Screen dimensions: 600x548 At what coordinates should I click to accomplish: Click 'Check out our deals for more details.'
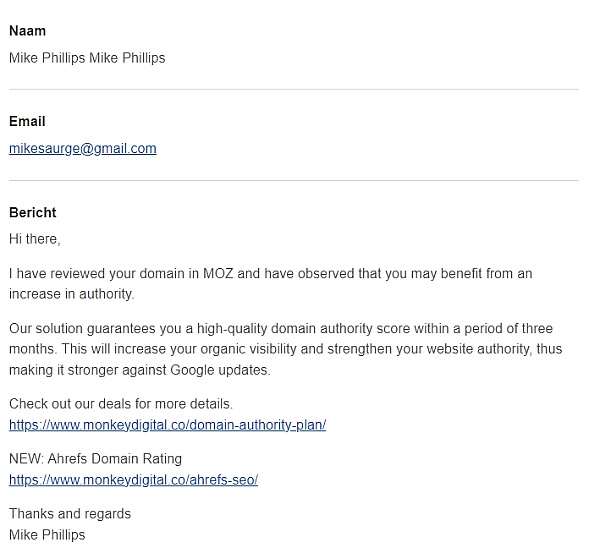pyautogui.click(x=121, y=404)
